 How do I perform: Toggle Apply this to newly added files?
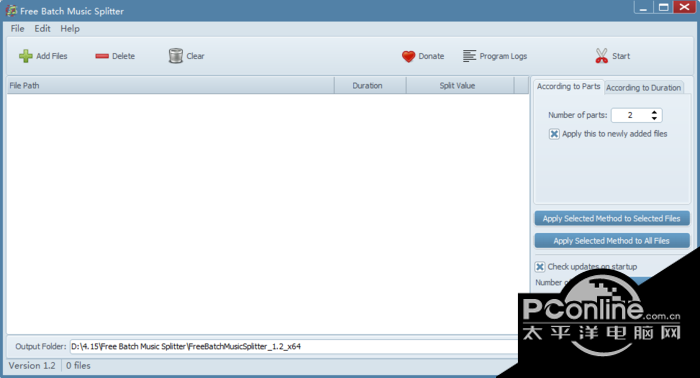click(554, 134)
